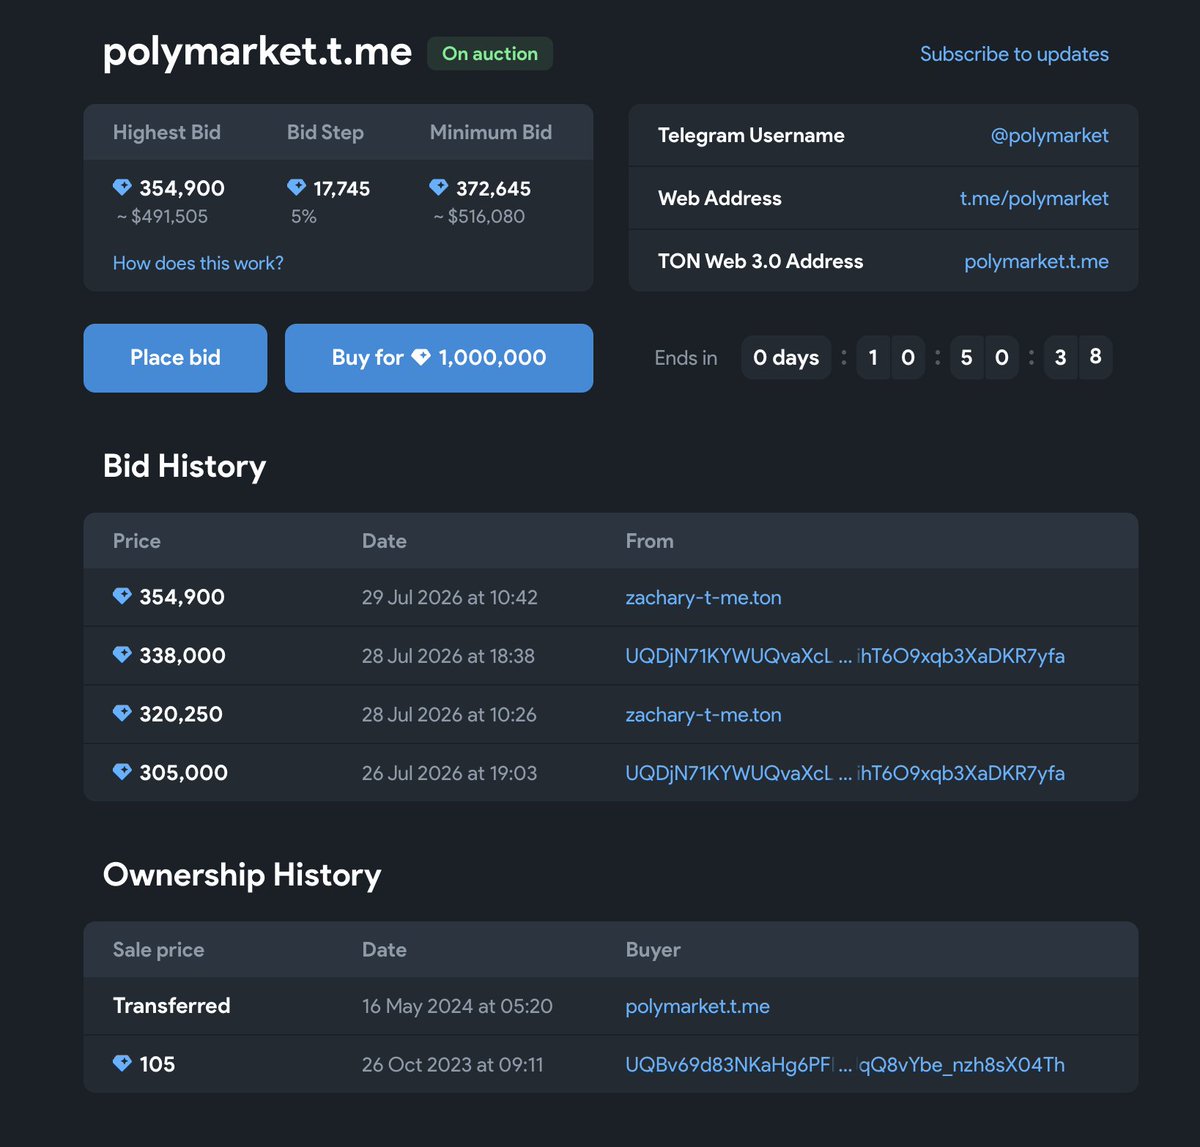This screenshot has width=1200, height=1147.
Task: Click the Telegram Username label
Action: click(751, 135)
